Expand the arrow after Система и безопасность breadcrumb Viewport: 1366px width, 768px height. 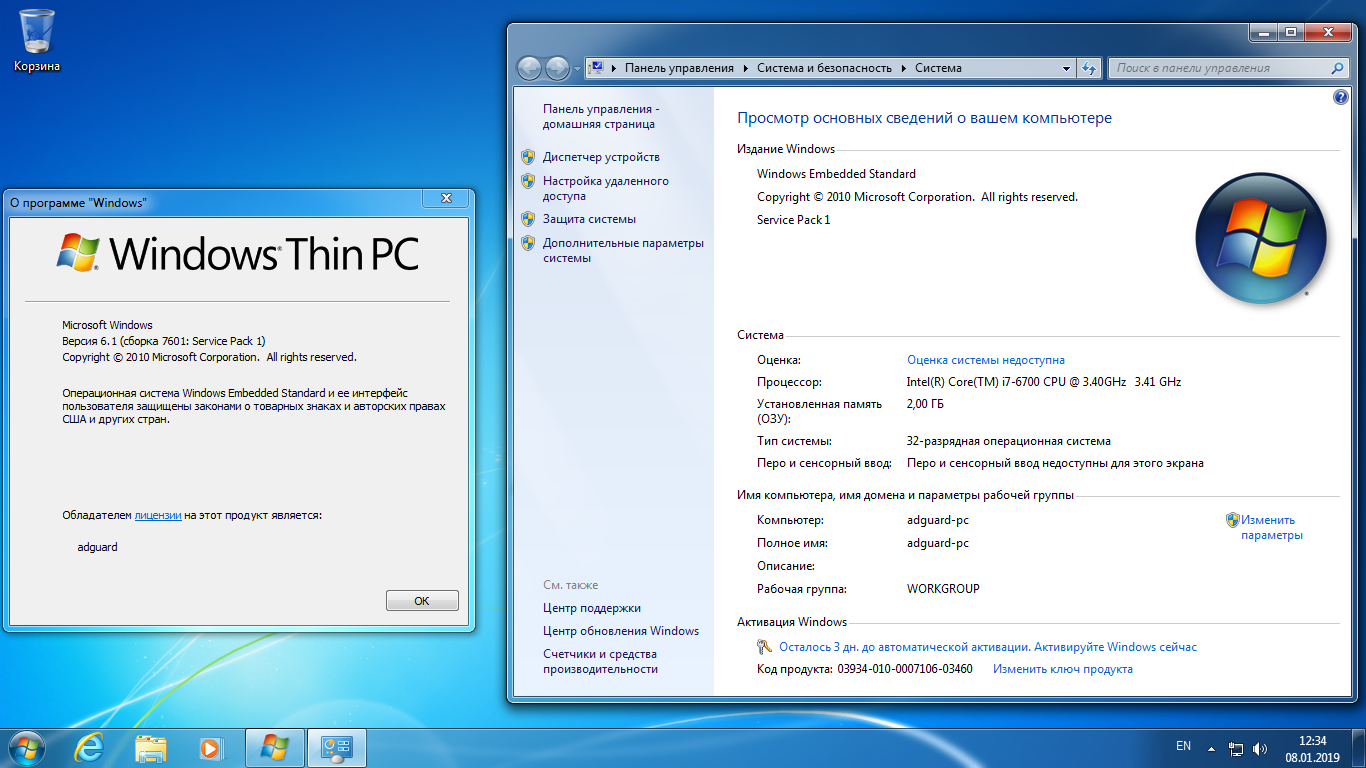(x=903, y=68)
